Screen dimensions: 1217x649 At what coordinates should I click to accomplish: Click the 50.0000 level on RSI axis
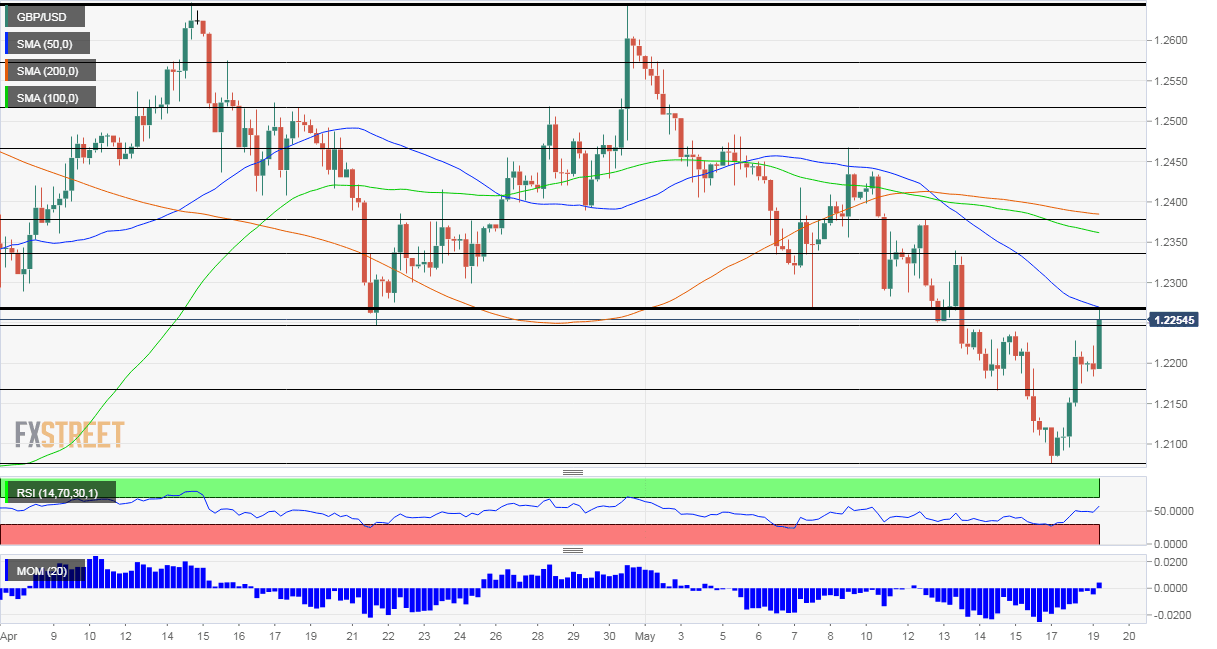(1173, 511)
